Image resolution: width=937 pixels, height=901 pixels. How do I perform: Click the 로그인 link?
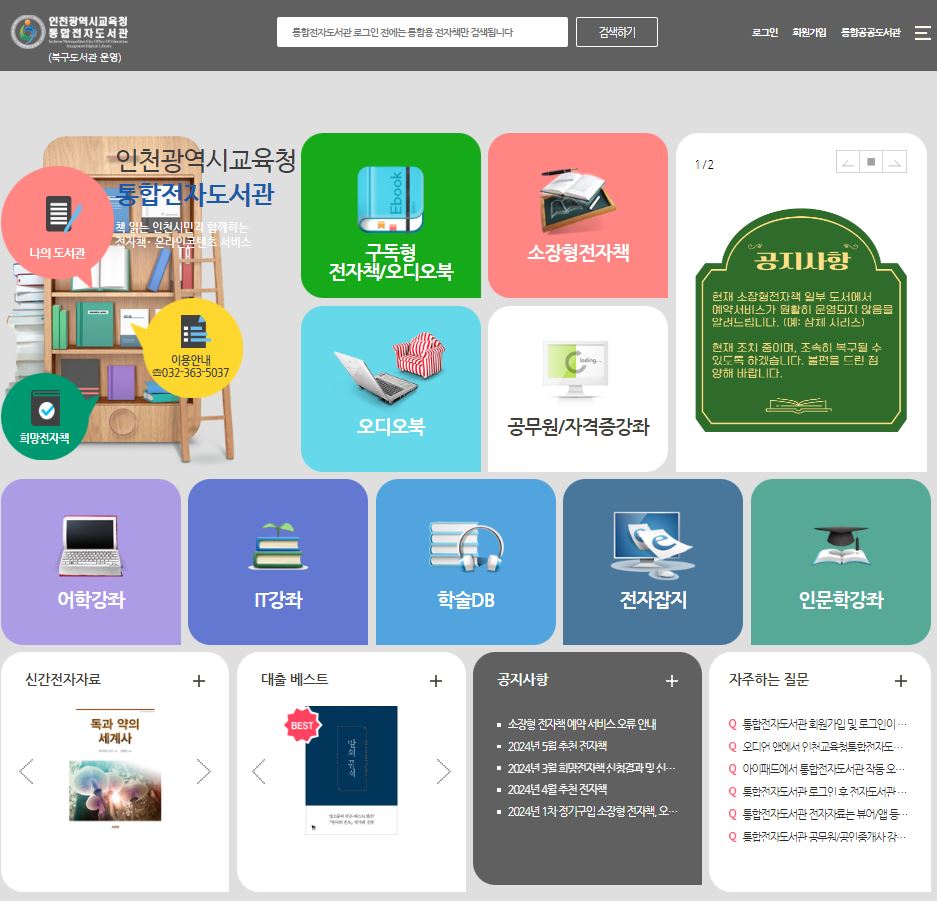pyautogui.click(x=764, y=33)
